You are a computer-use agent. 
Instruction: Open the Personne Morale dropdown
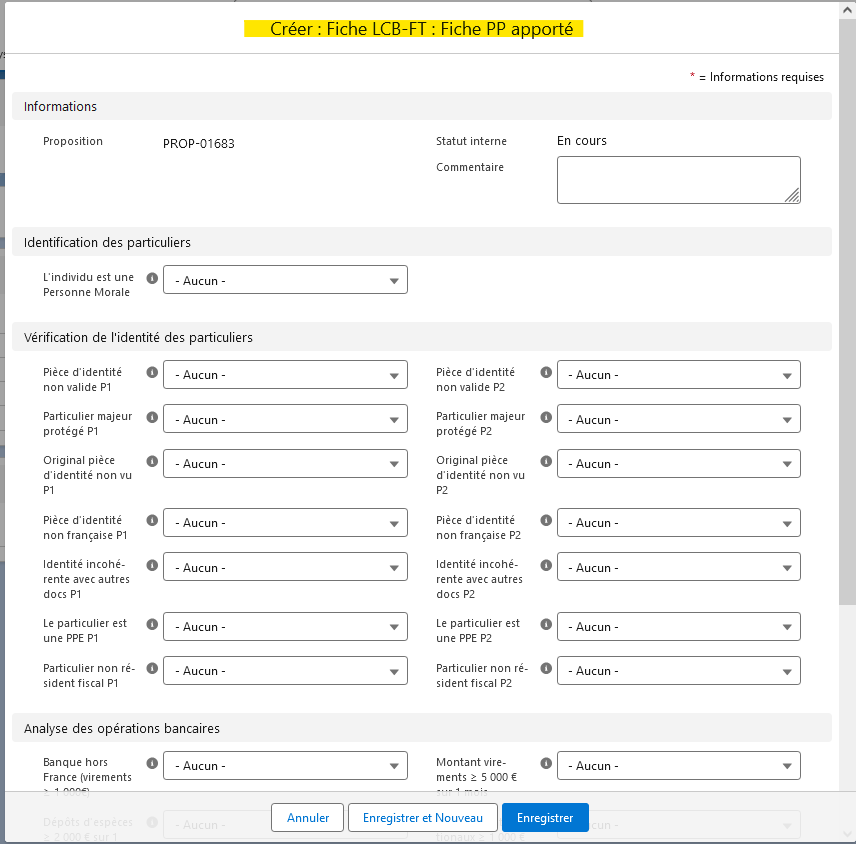285,281
